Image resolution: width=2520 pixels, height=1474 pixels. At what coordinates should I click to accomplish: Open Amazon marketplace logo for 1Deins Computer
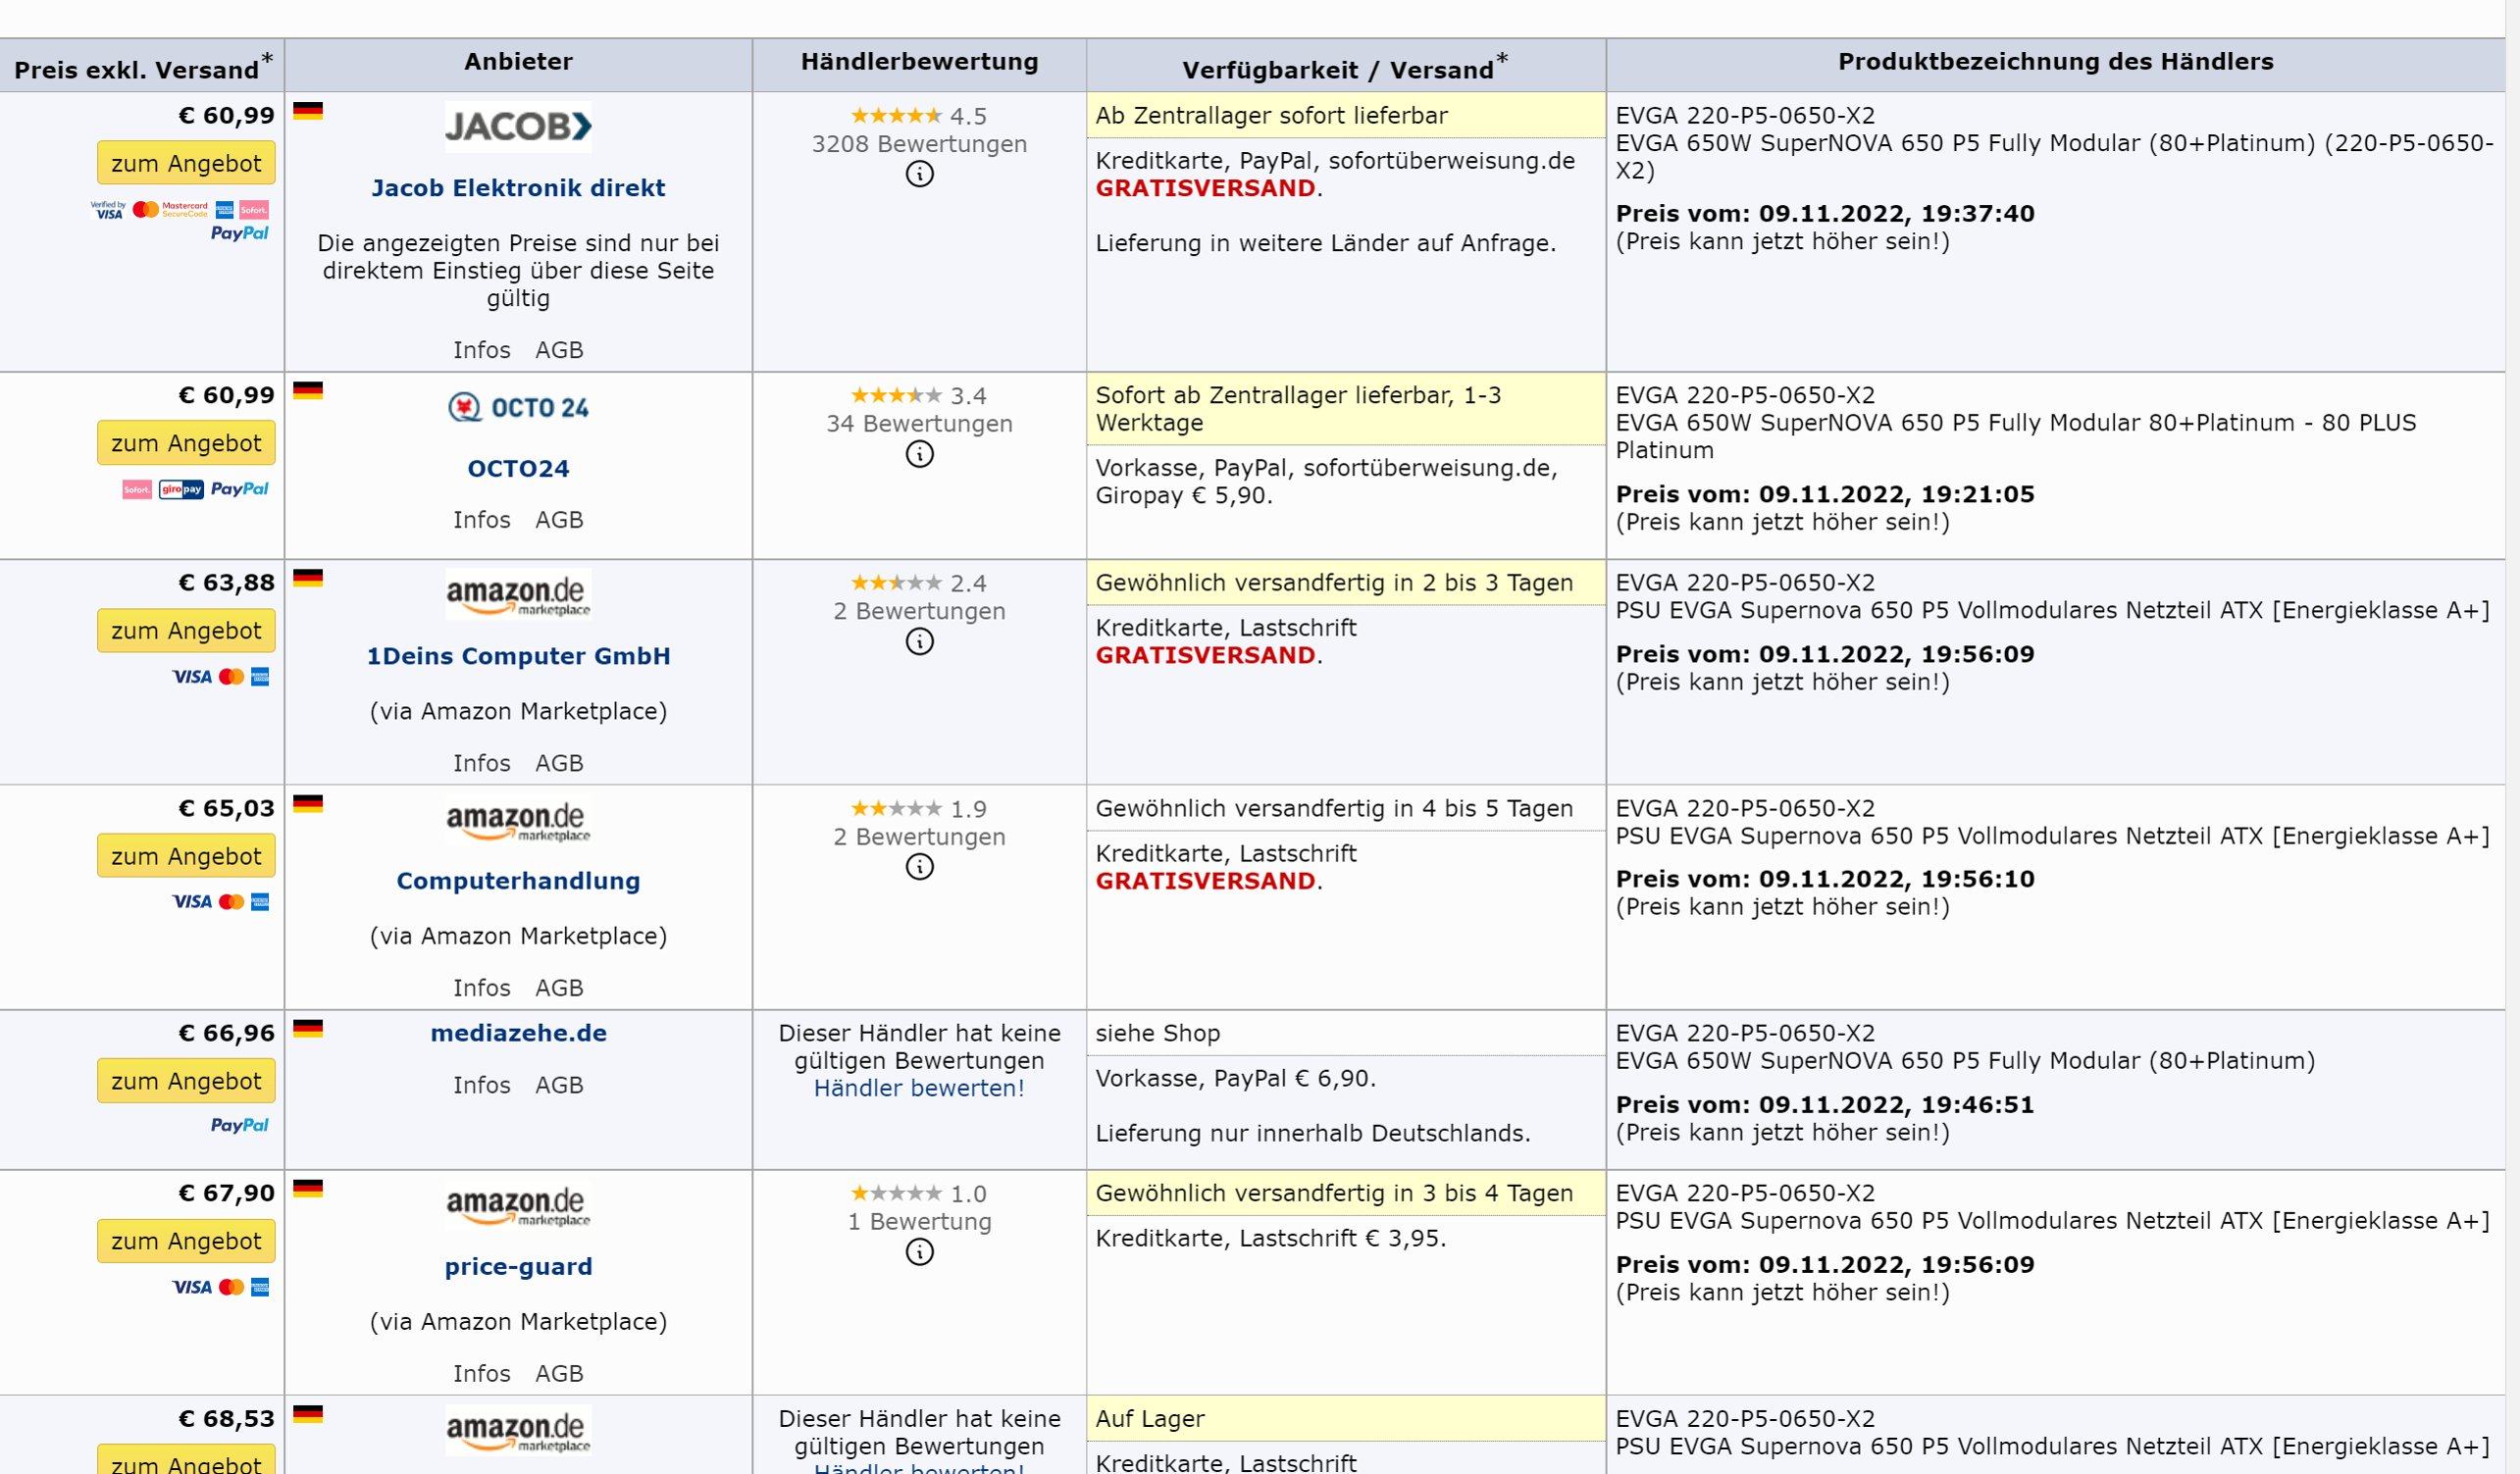coord(518,595)
